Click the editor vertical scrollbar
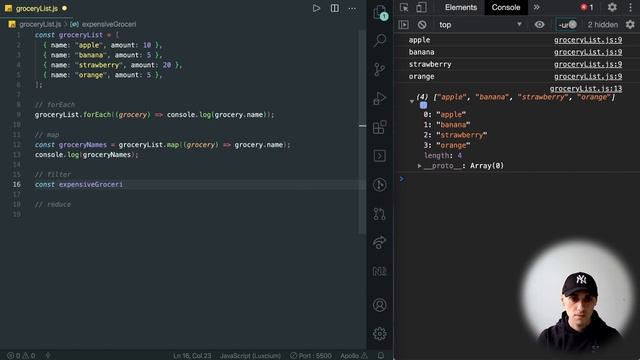Image resolution: width=640 pixels, height=360 pixels. click(362, 131)
